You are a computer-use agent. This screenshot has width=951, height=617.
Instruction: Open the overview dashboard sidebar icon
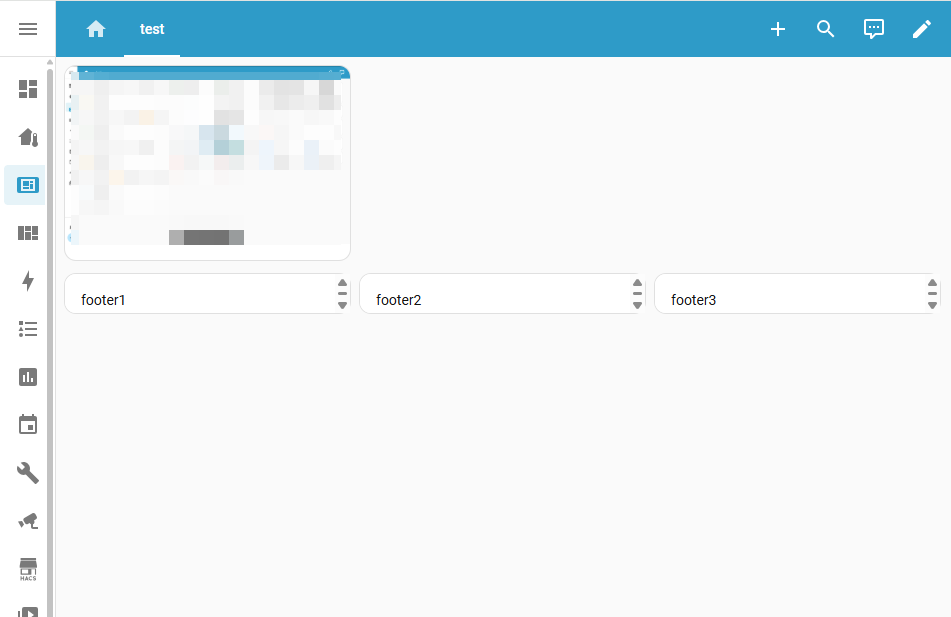(x=28, y=89)
